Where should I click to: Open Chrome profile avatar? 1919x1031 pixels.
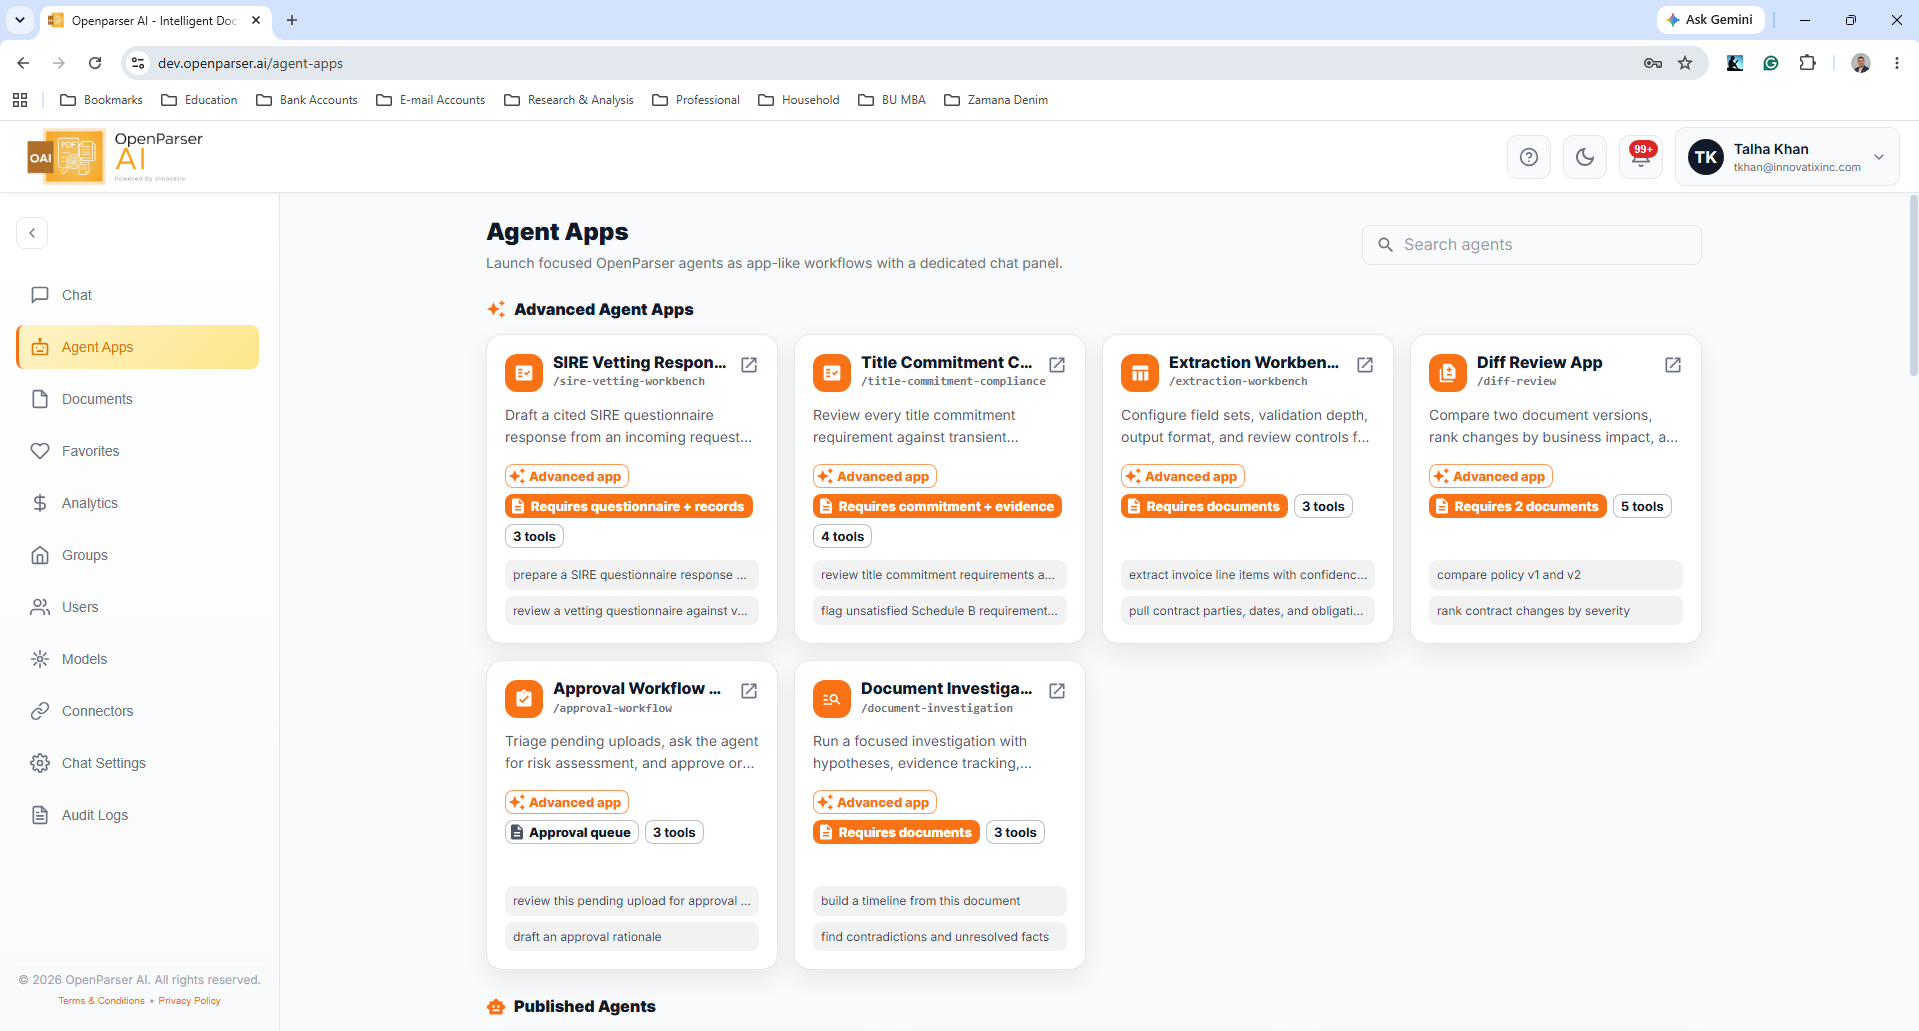[1861, 63]
